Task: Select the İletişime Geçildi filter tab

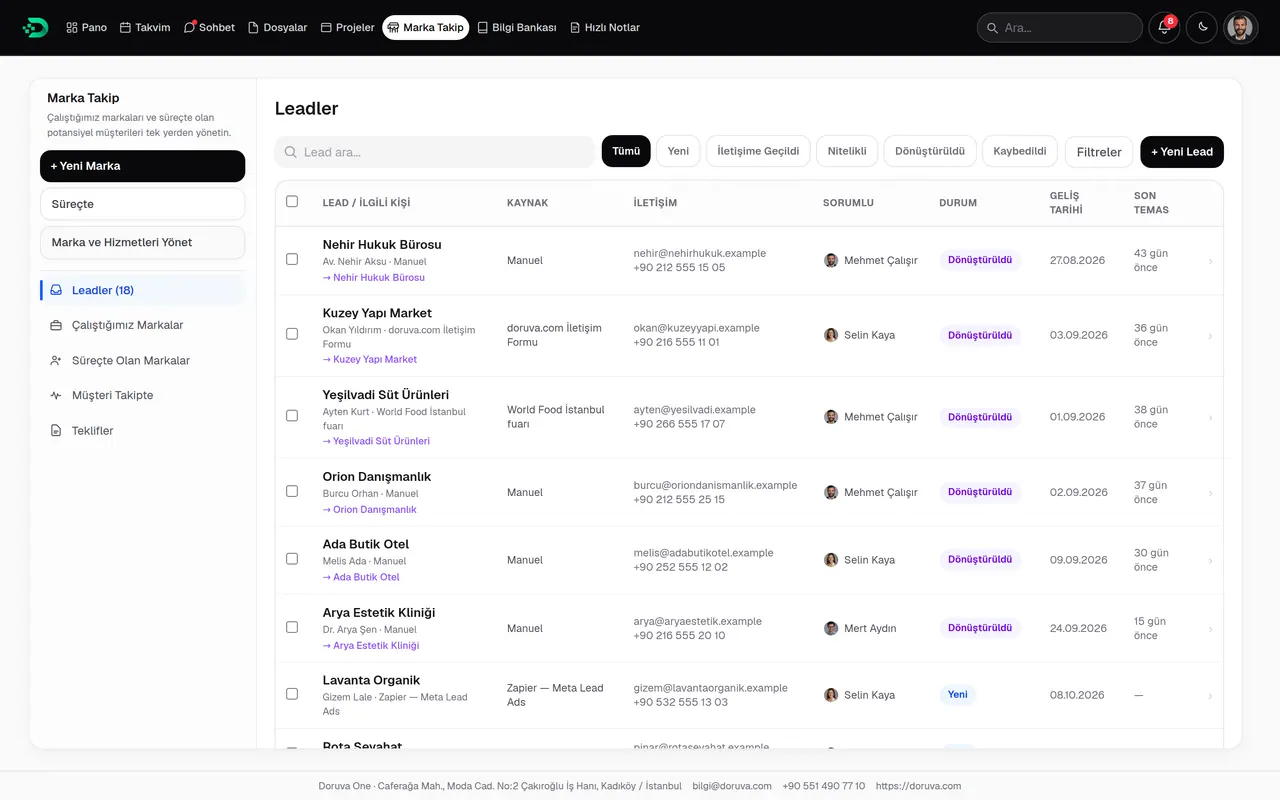Action: [x=759, y=151]
